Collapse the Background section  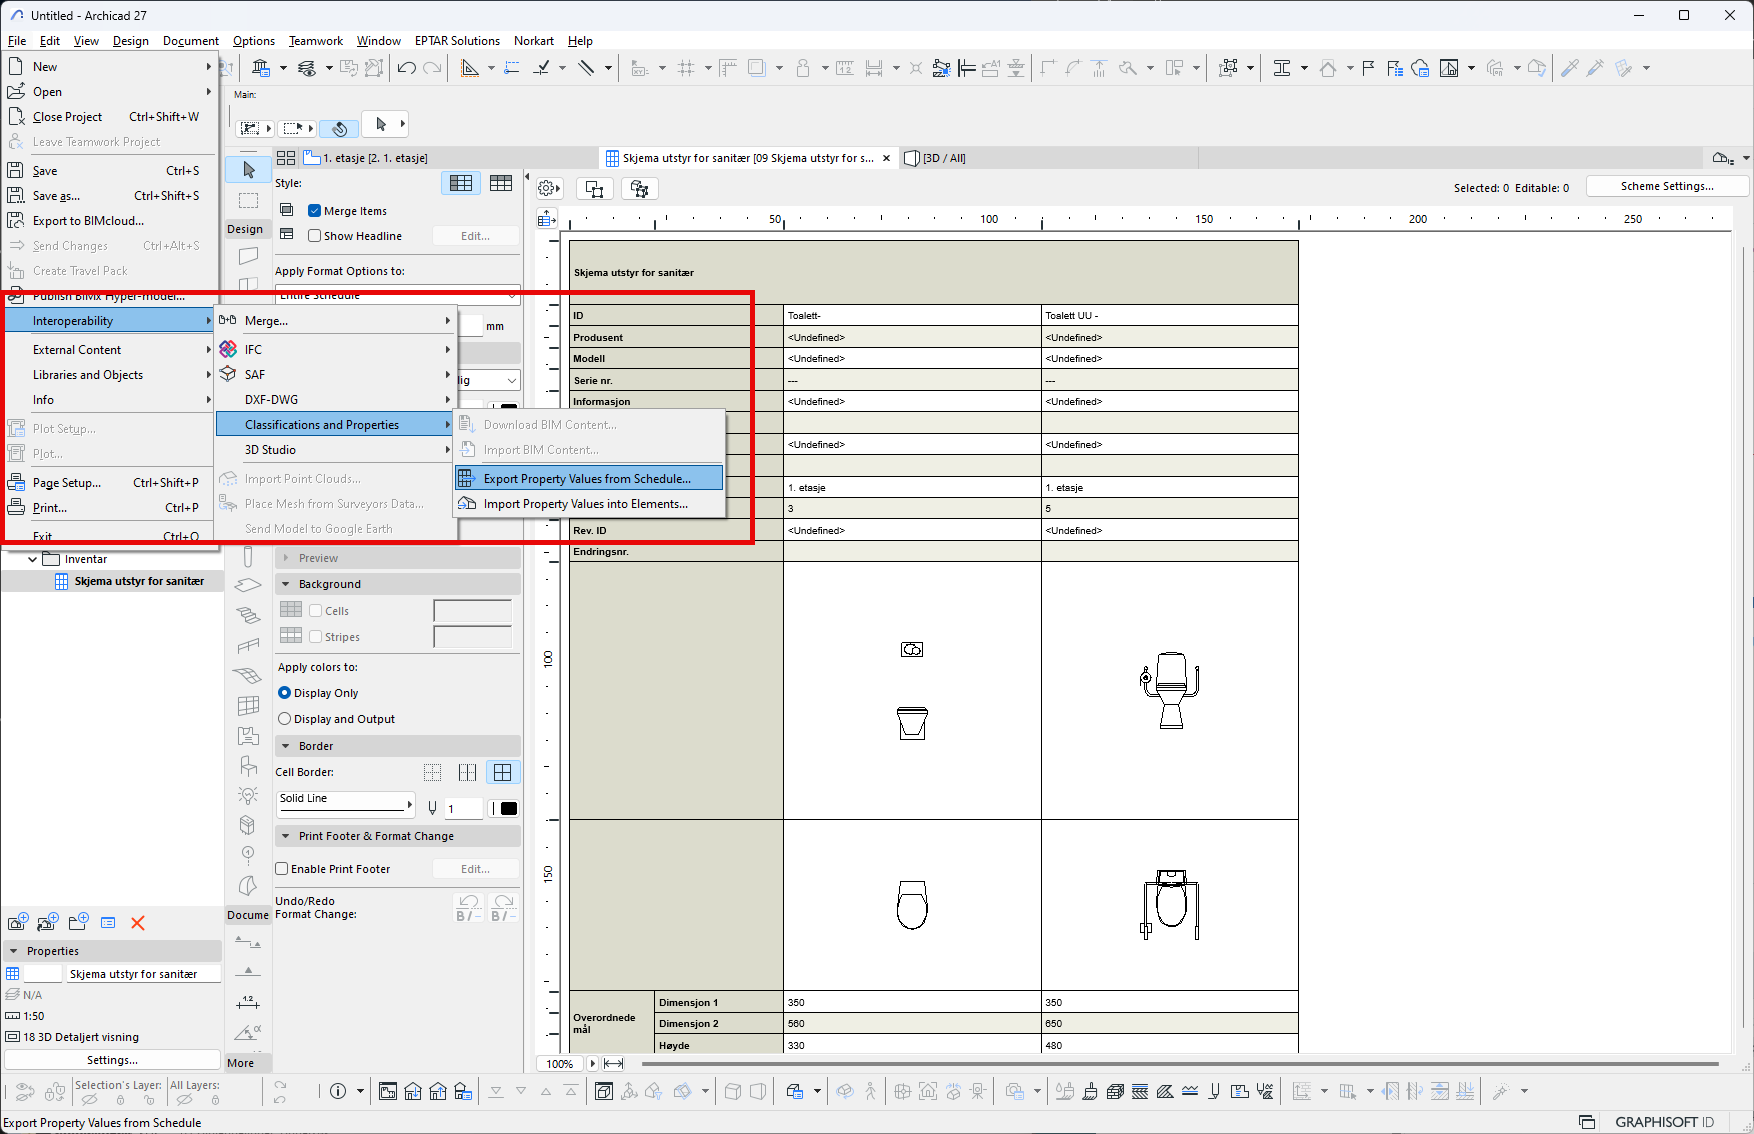pos(286,584)
